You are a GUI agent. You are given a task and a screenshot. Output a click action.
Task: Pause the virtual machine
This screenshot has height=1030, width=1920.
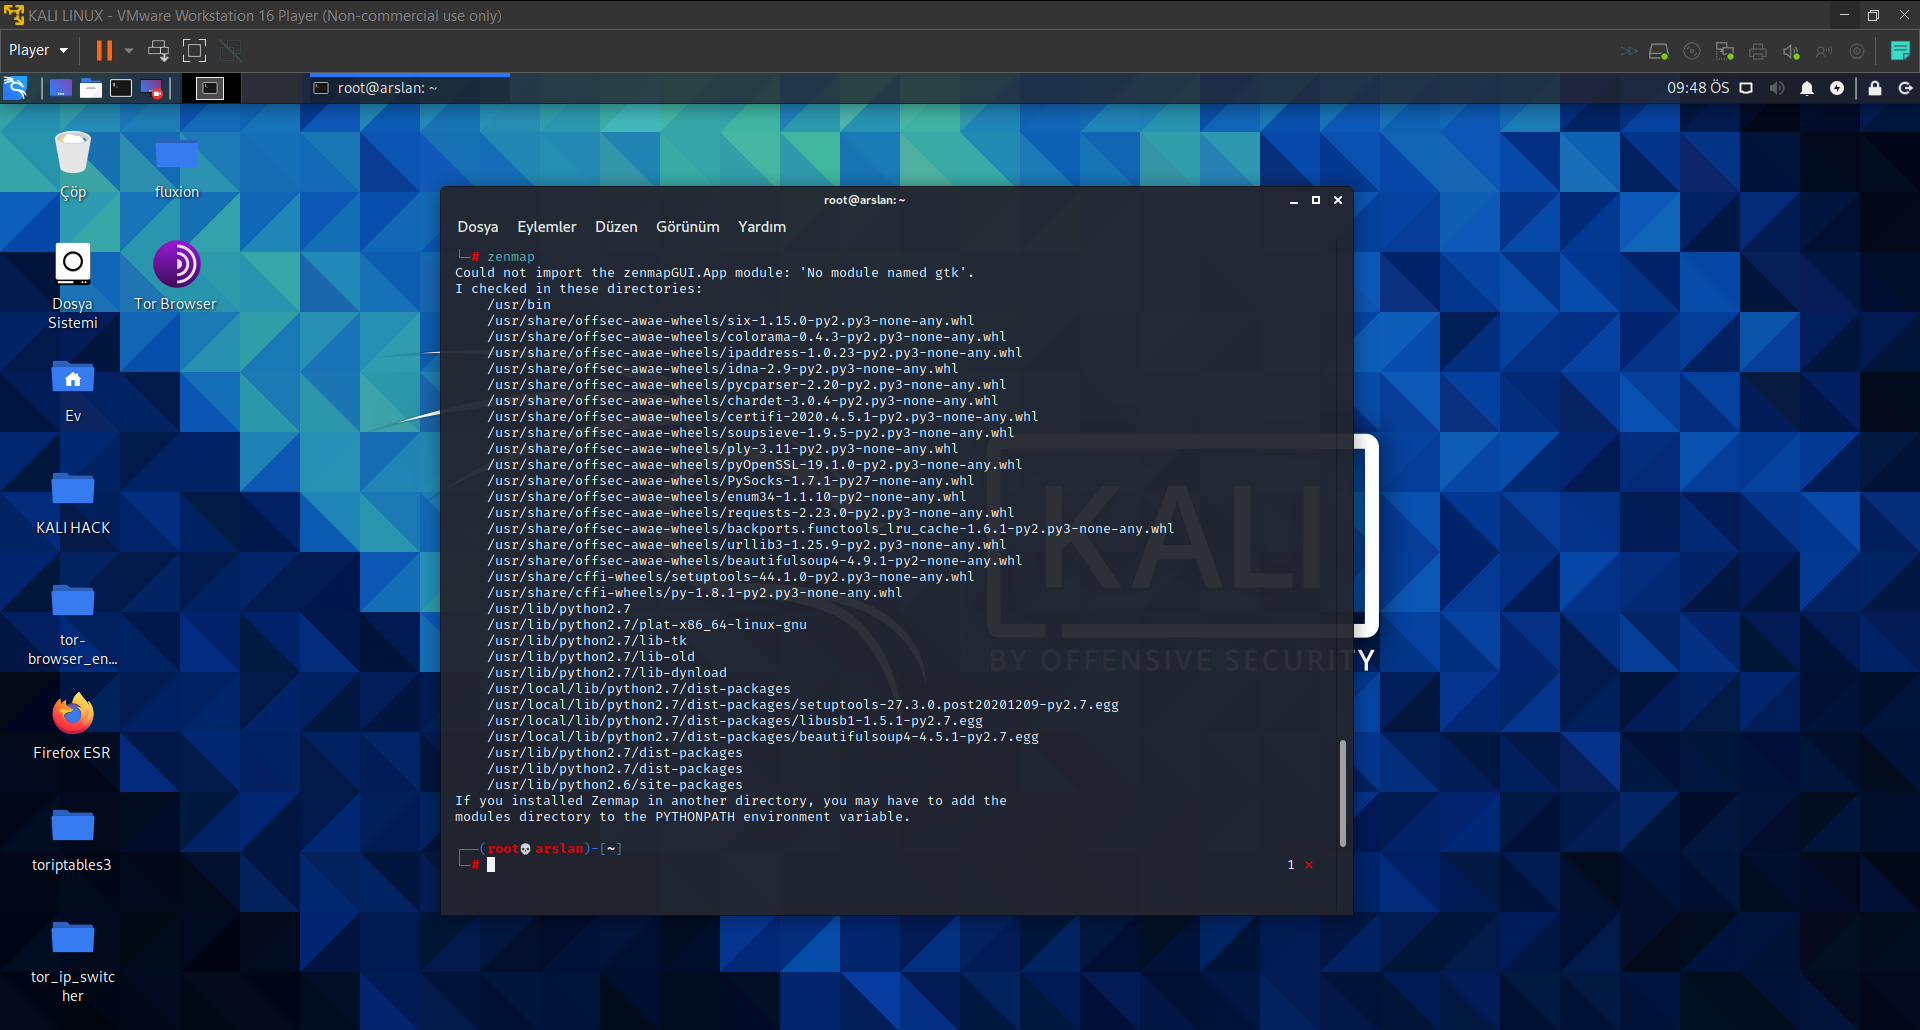(104, 50)
